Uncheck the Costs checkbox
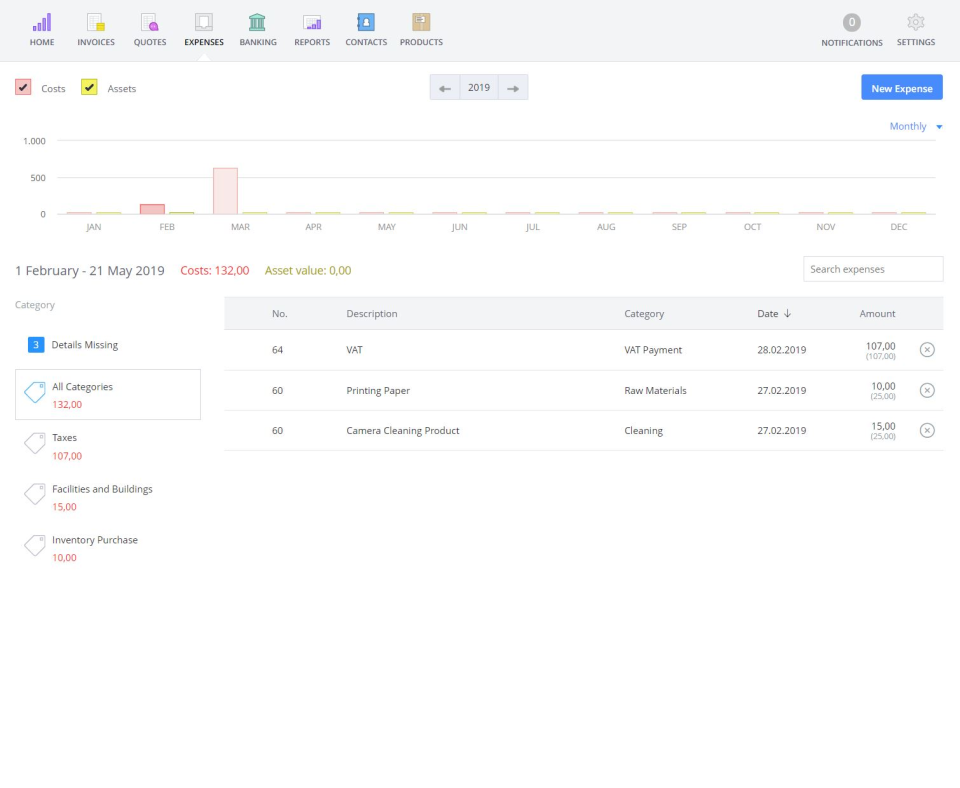Viewport: 960px width, 788px height. [23, 88]
